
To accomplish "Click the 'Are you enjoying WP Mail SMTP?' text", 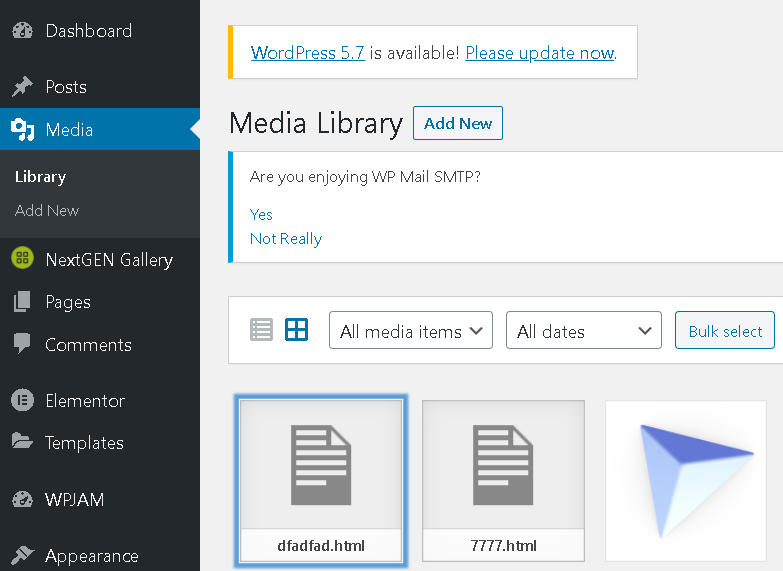I will click(365, 177).
